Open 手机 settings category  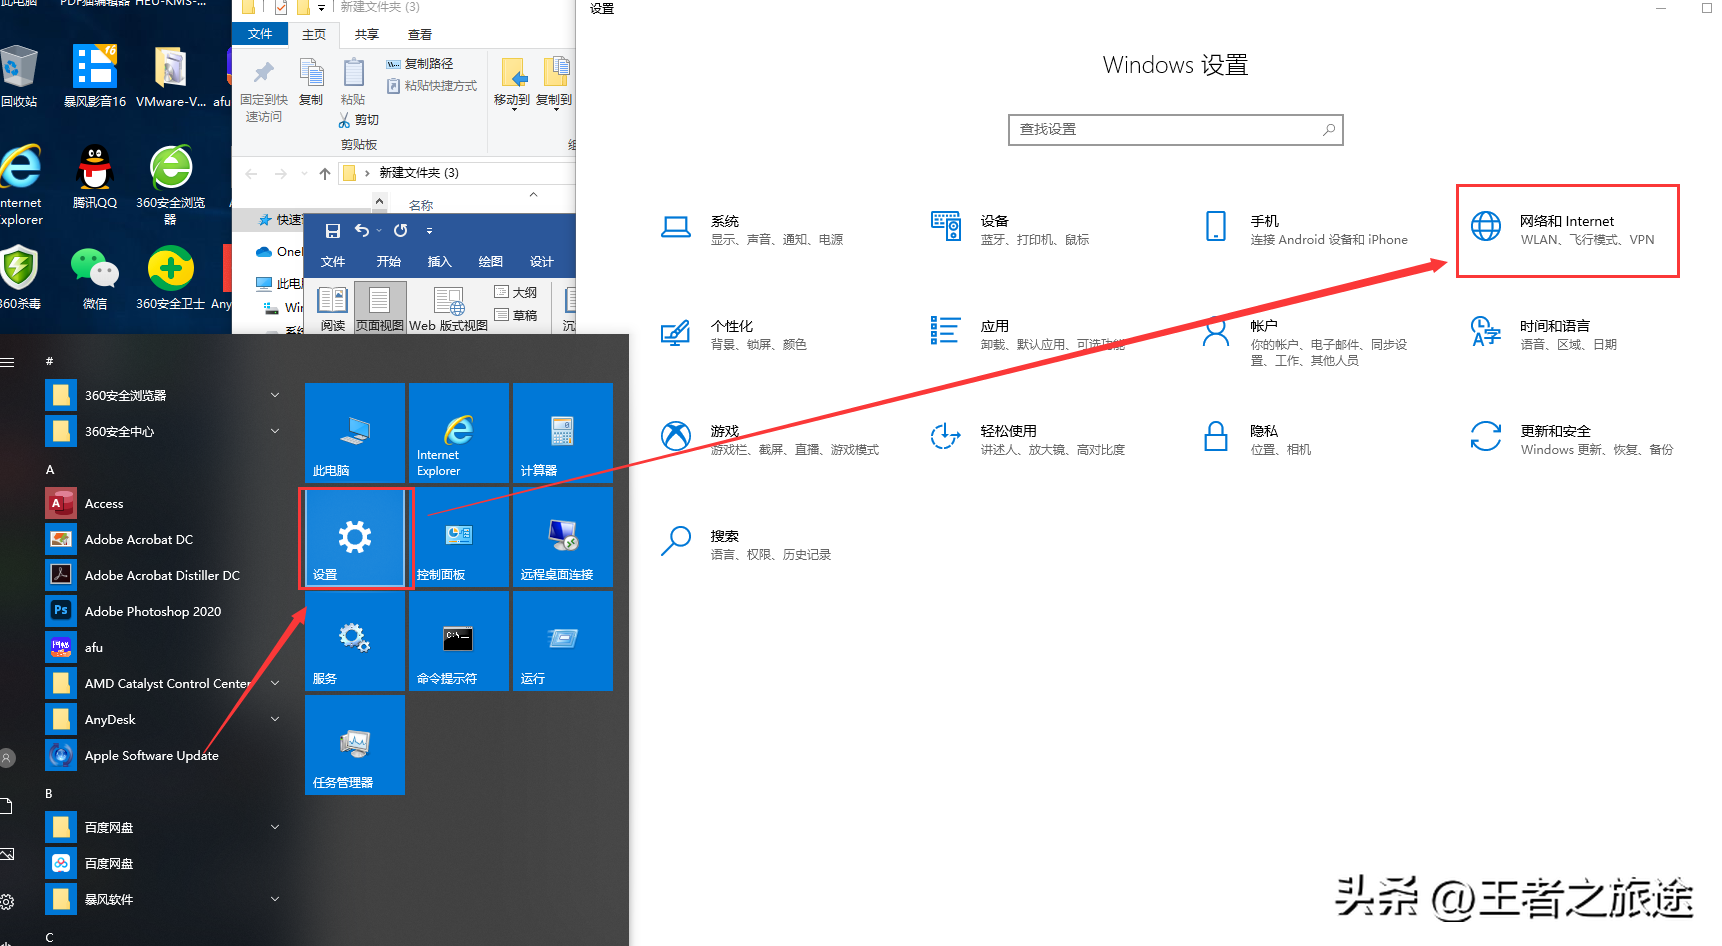click(1305, 230)
